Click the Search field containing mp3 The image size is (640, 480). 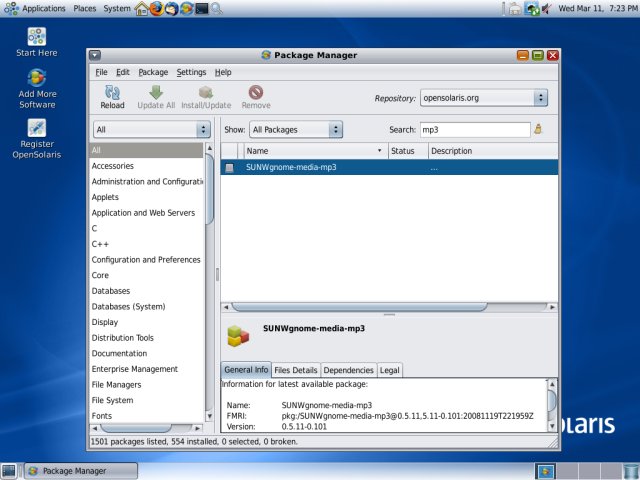tap(475, 129)
